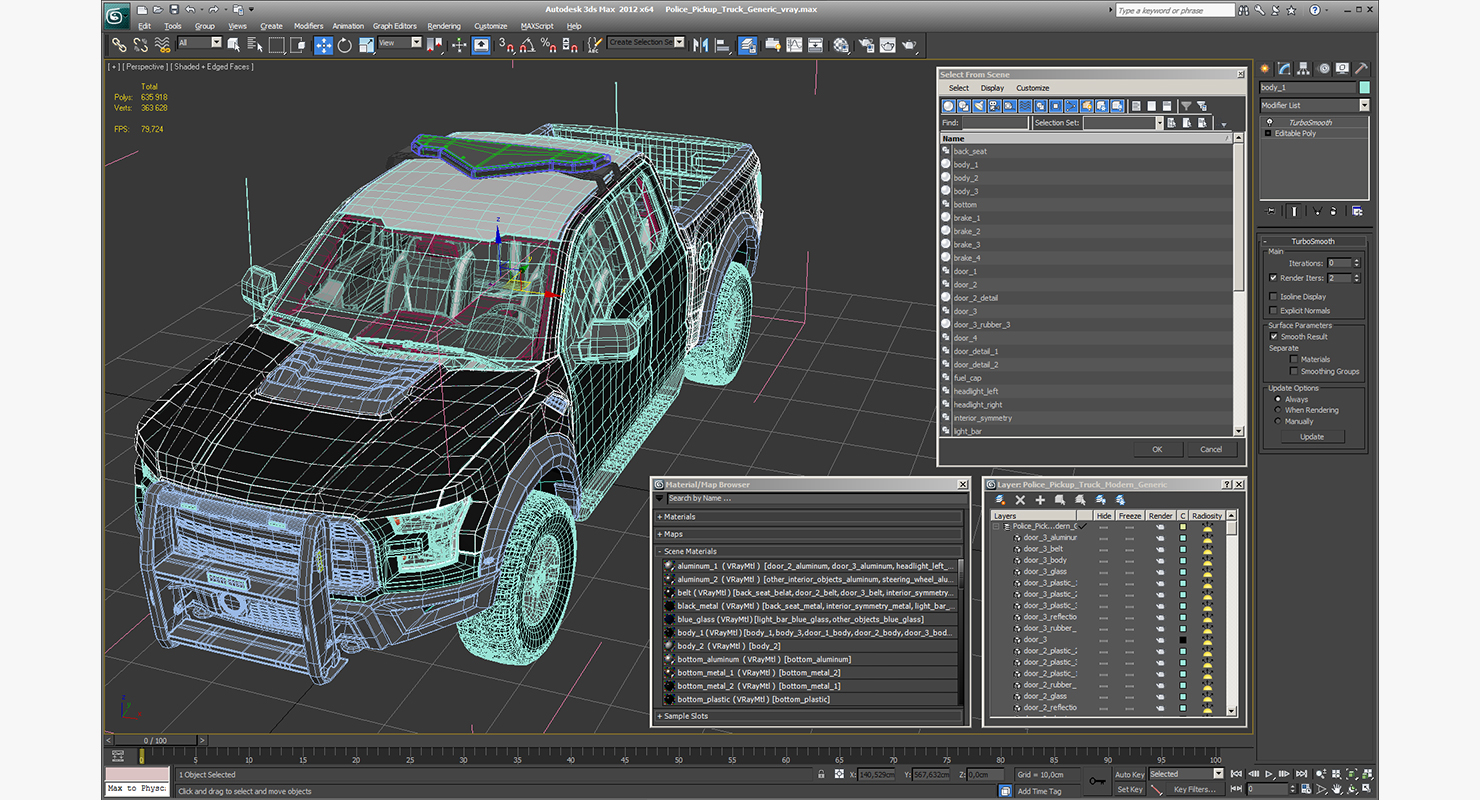Enable the Explicit Normals checkbox
The image size is (1480, 800).
click(1273, 310)
